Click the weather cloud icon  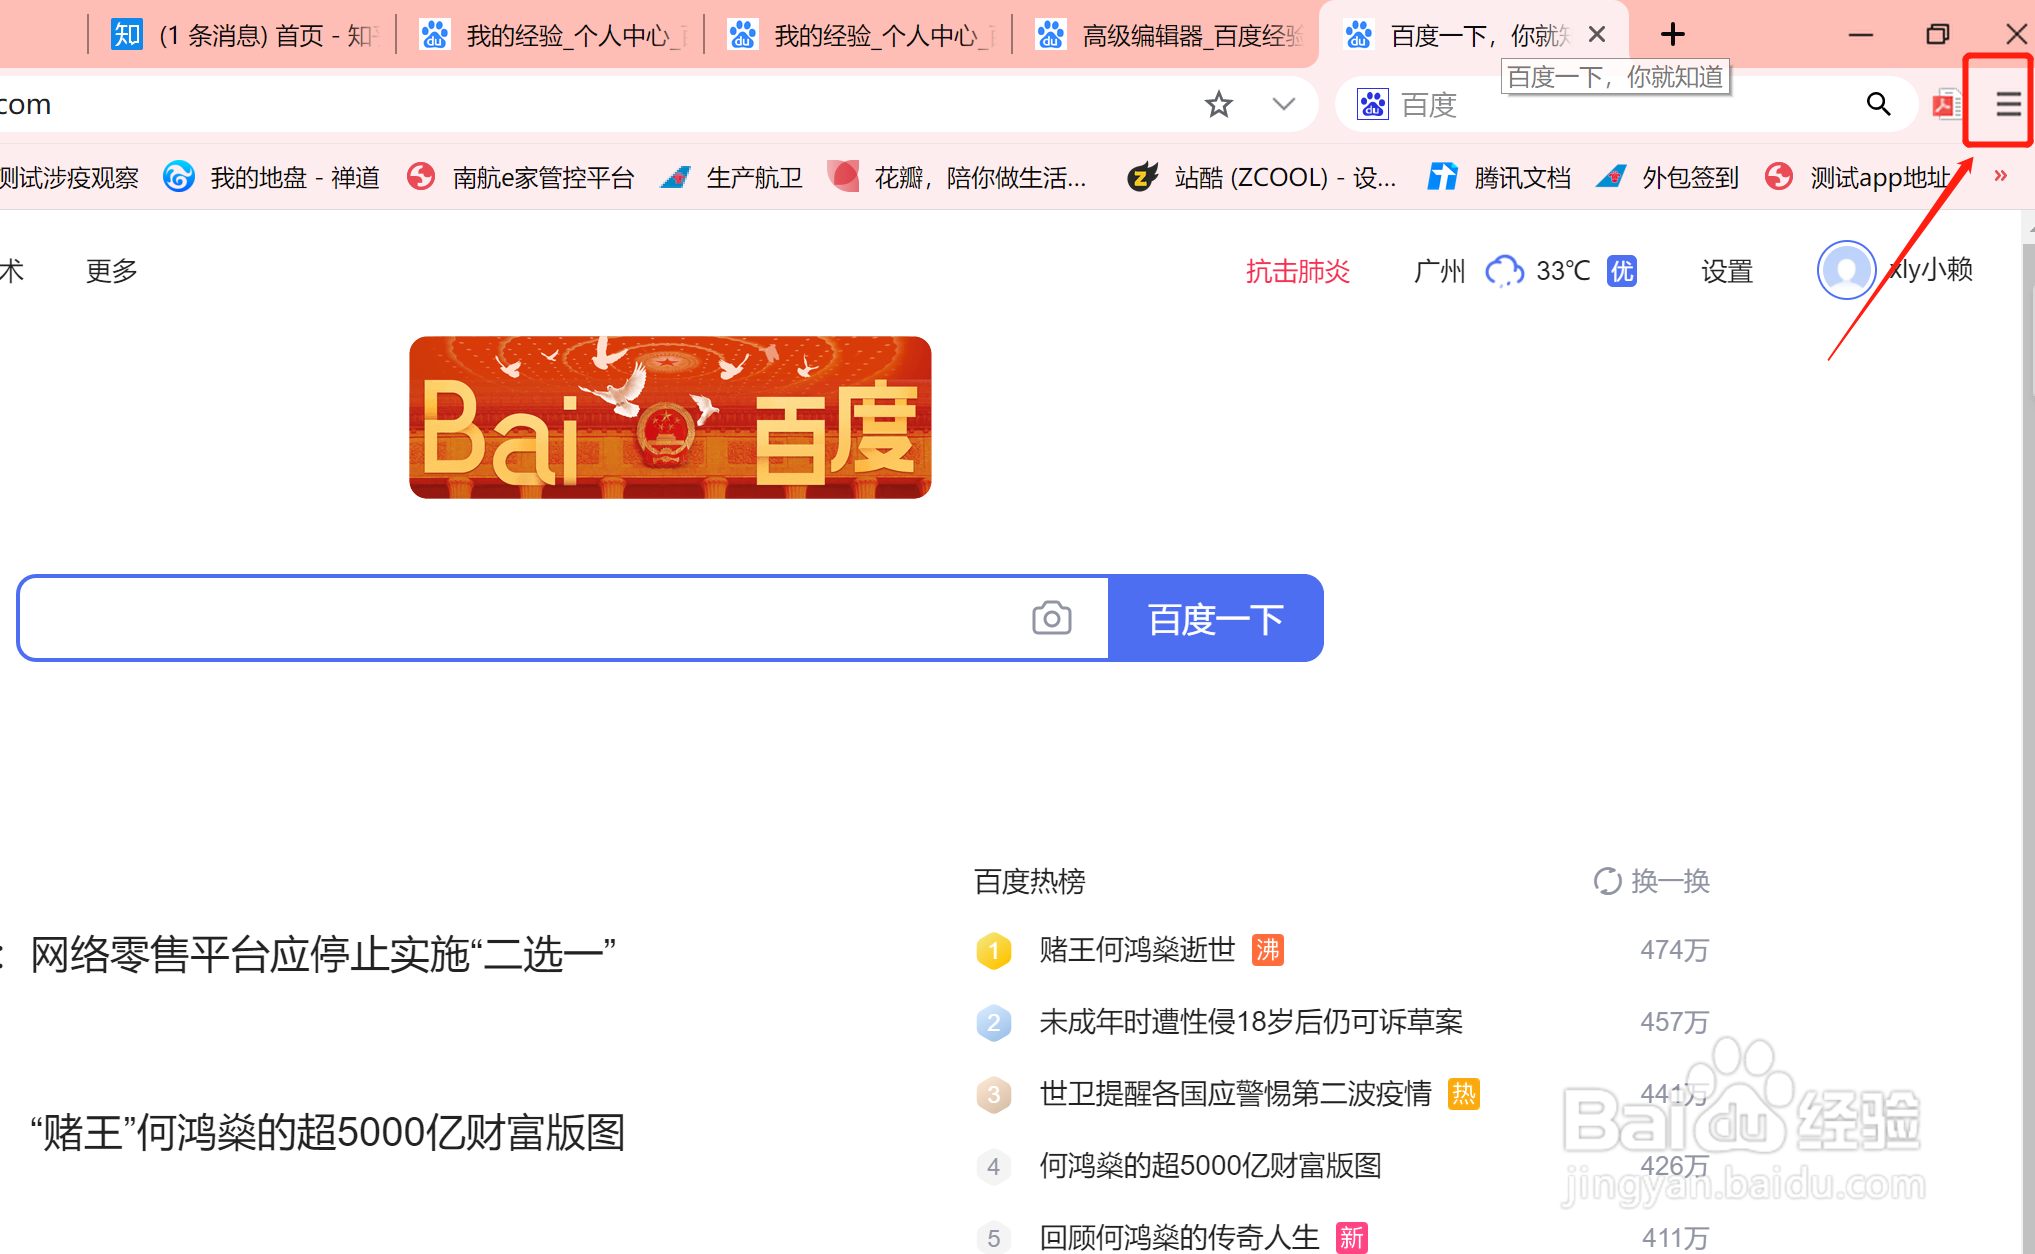(x=1504, y=271)
